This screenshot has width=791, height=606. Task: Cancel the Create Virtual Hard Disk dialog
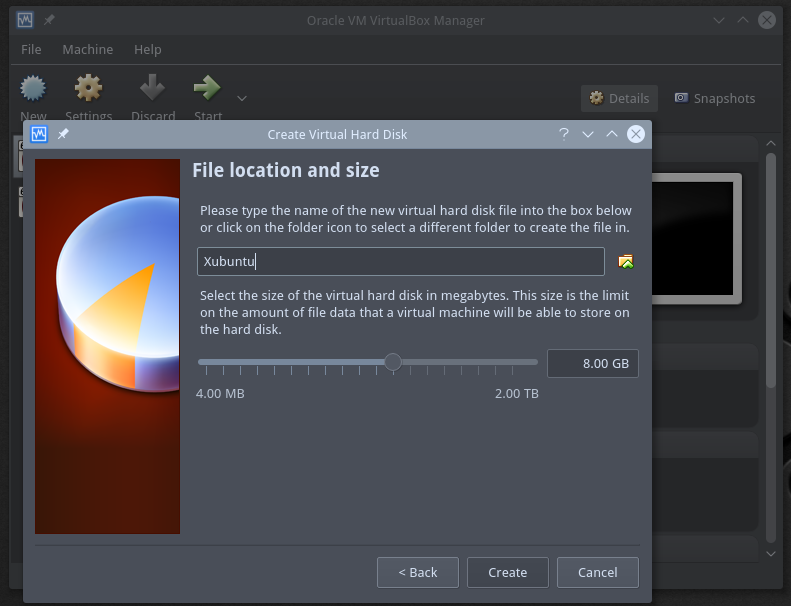point(598,572)
